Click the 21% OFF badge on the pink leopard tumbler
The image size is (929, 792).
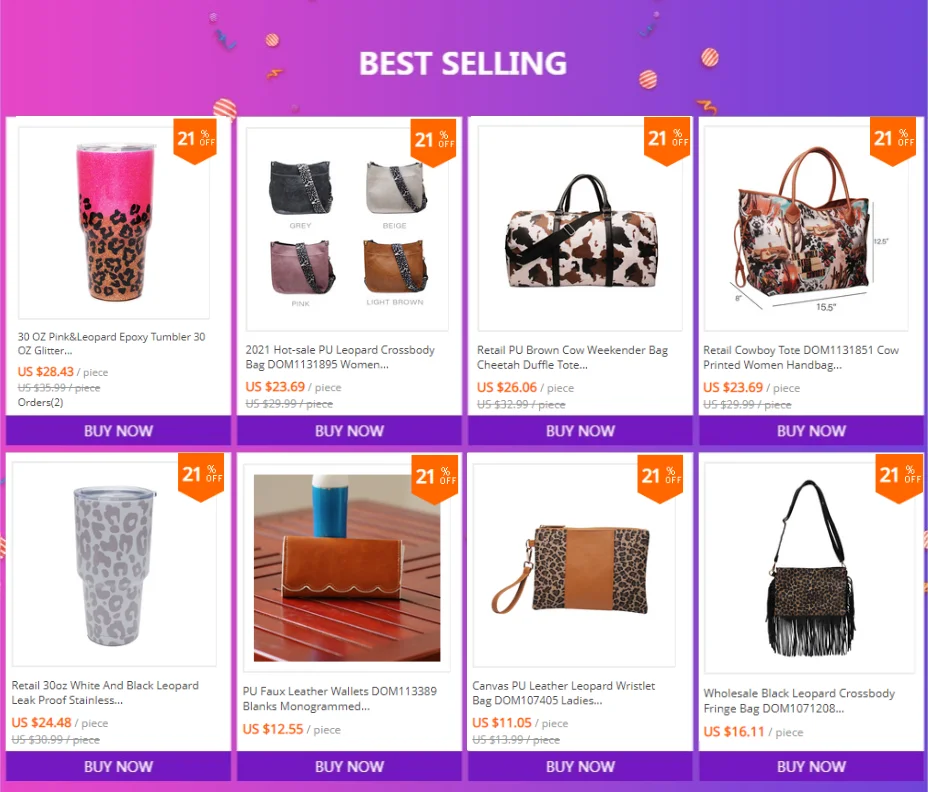tap(195, 140)
